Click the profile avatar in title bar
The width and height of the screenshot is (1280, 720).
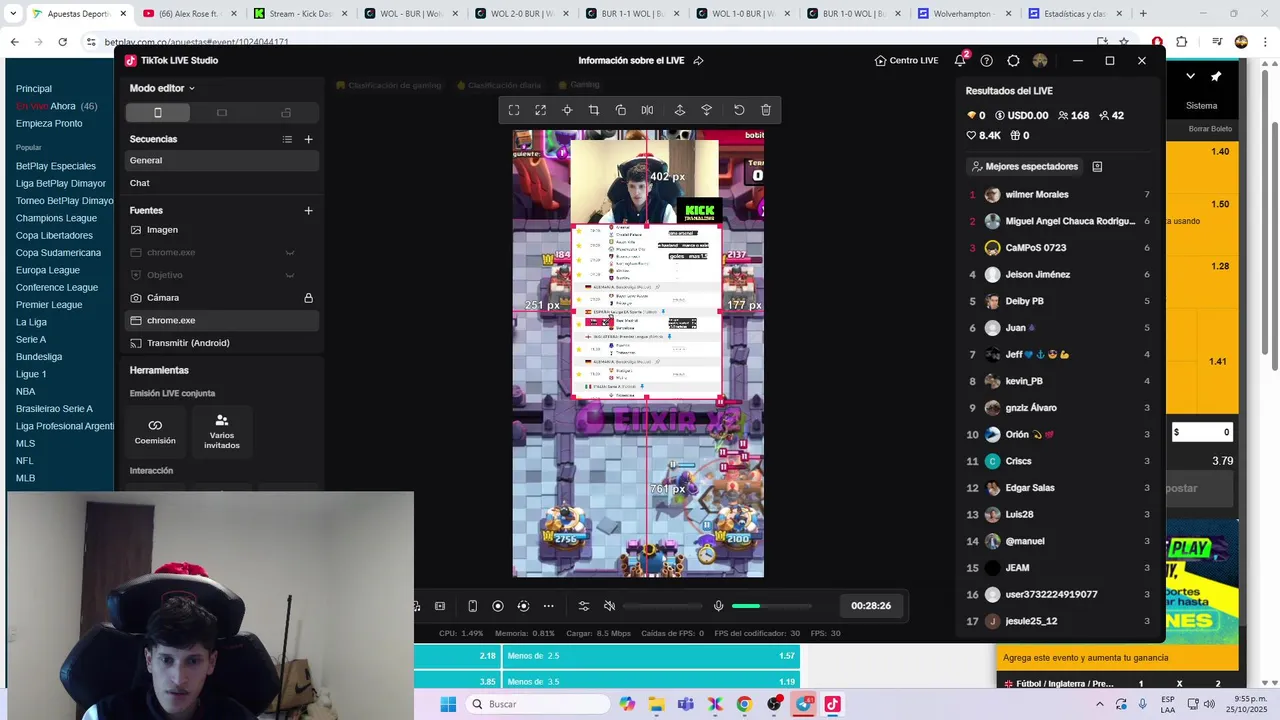(x=1040, y=60)
